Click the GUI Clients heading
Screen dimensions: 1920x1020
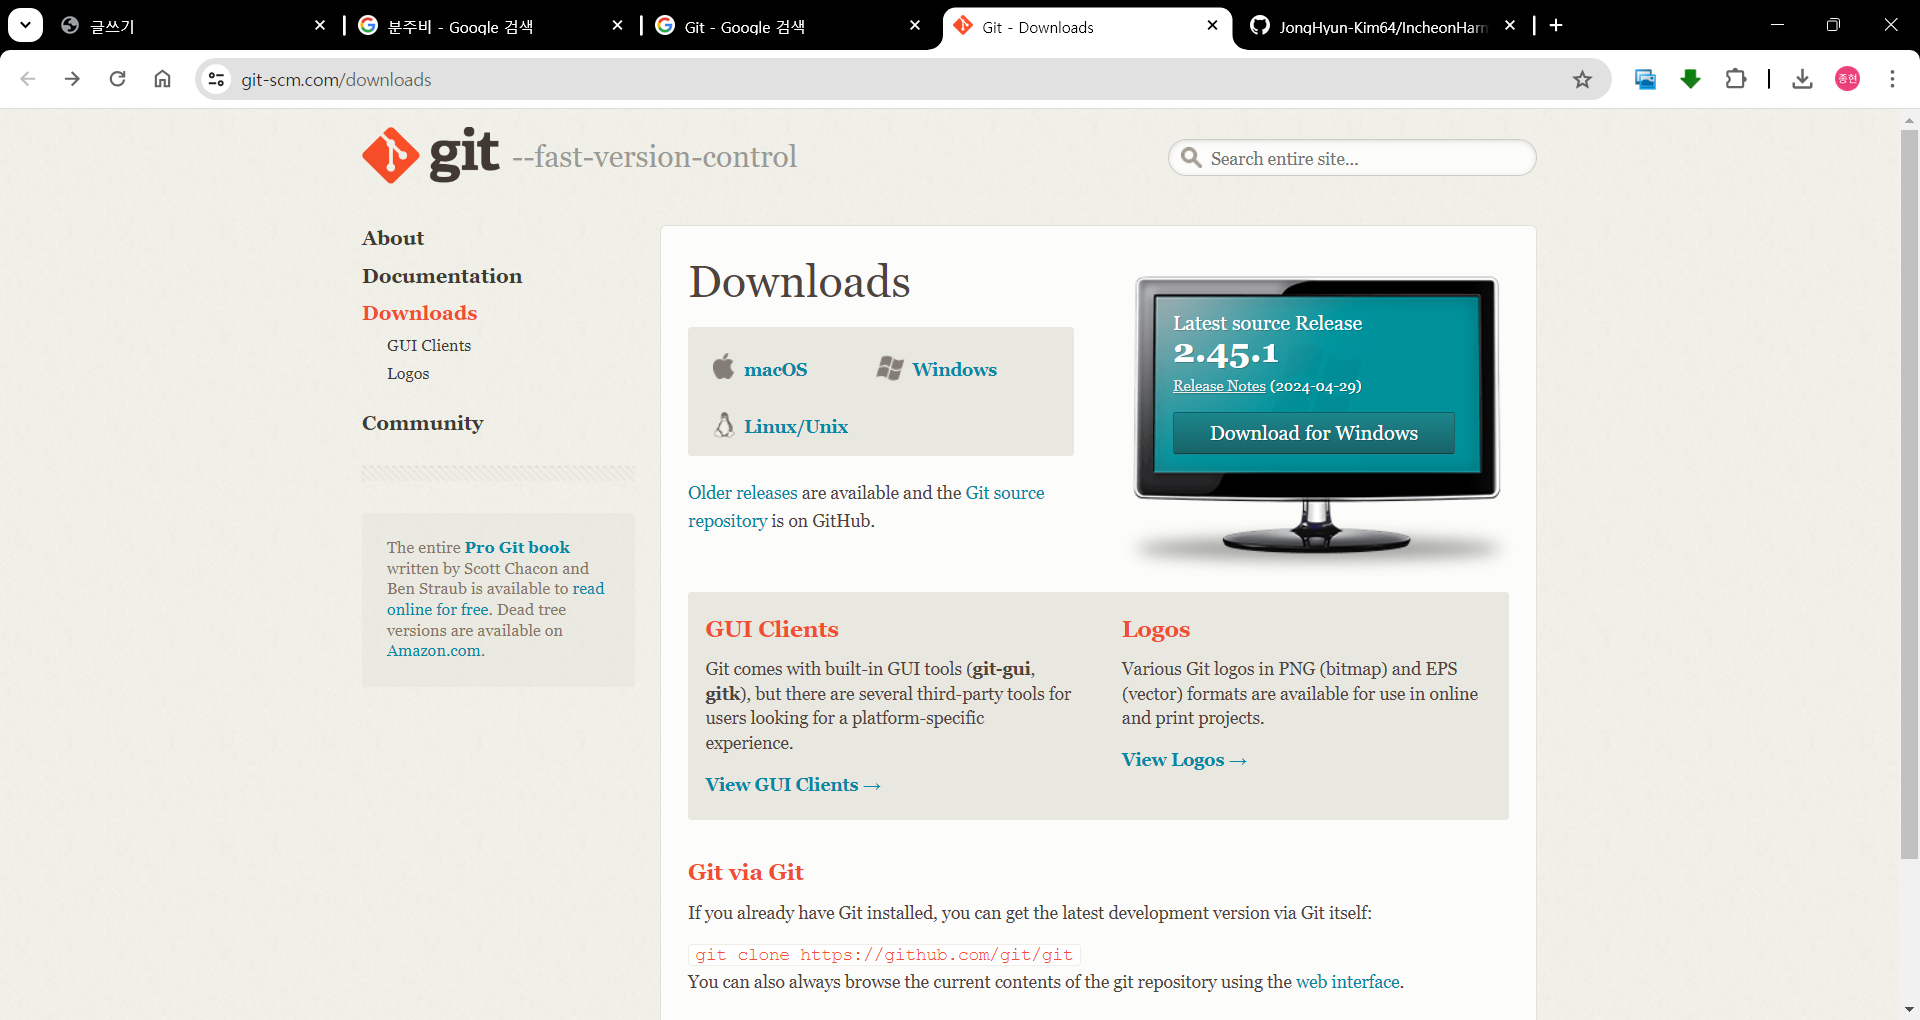772,629
